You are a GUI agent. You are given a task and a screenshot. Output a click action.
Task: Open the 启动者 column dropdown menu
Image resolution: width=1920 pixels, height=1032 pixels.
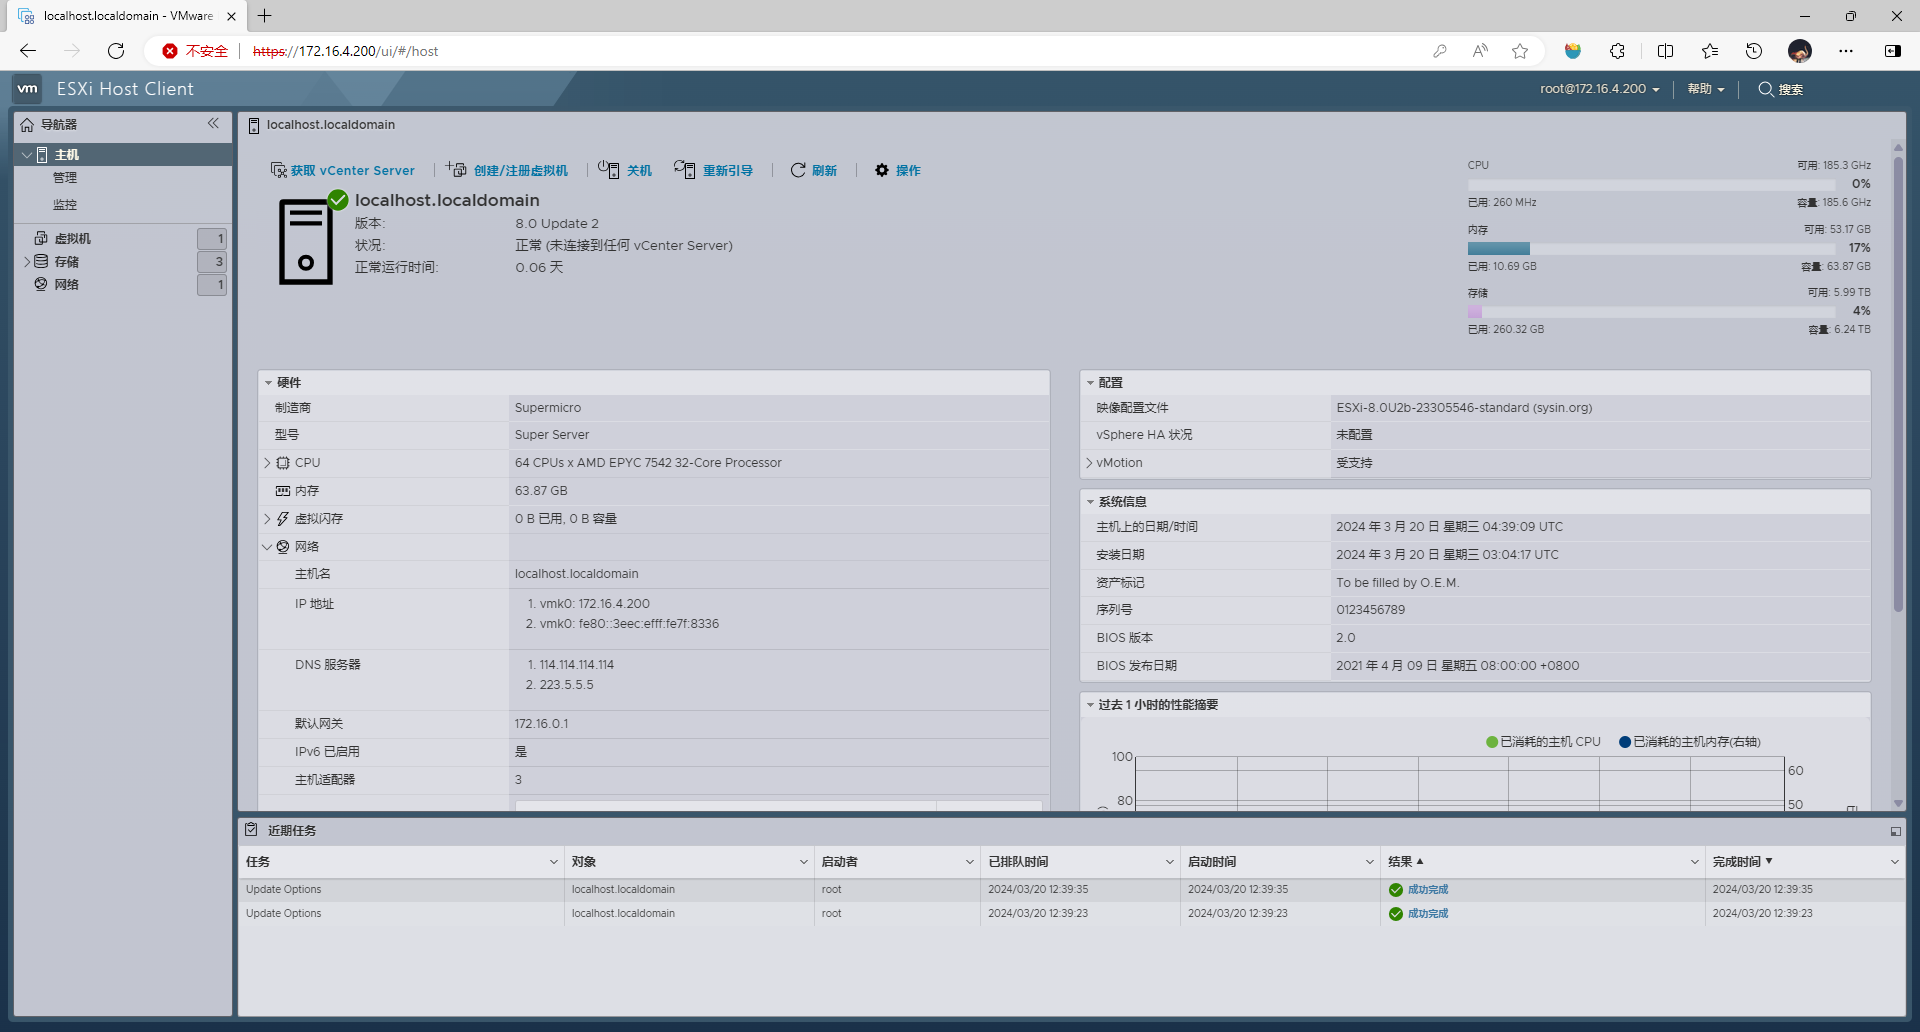pyautogui.click(x=970, y=862)
